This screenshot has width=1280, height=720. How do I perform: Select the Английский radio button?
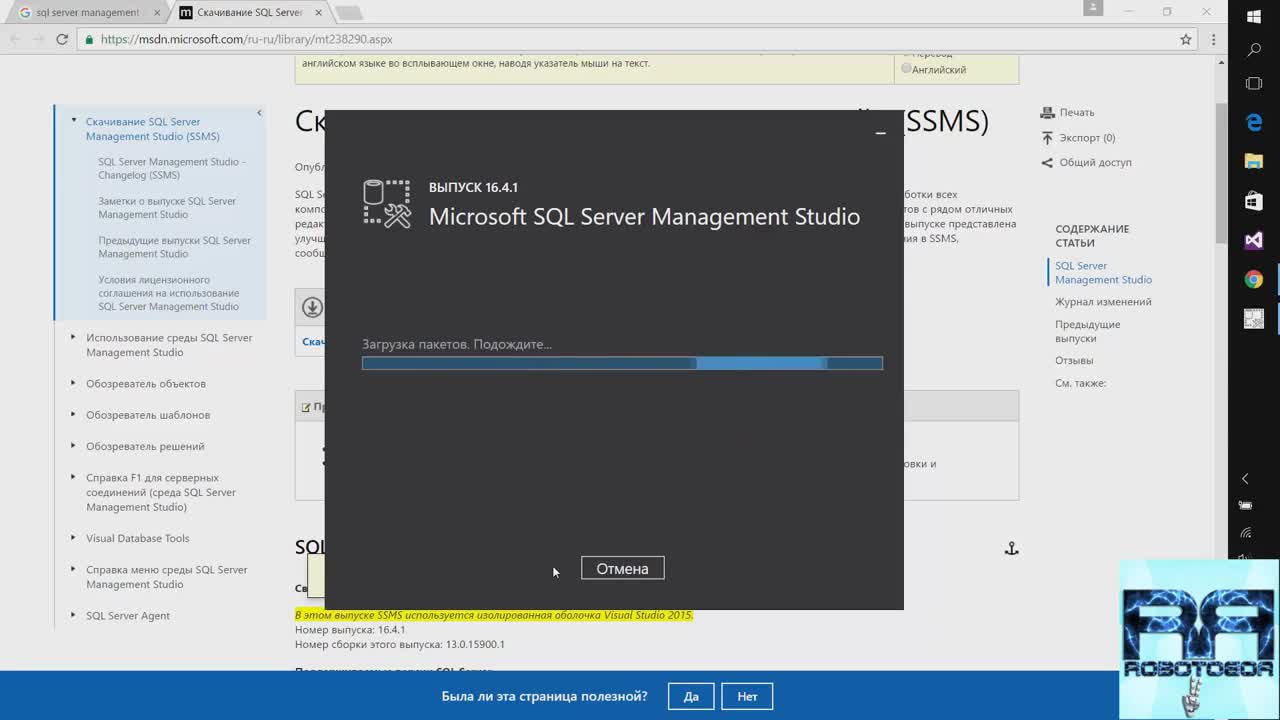pyautogui.click(x=906, y=69)
